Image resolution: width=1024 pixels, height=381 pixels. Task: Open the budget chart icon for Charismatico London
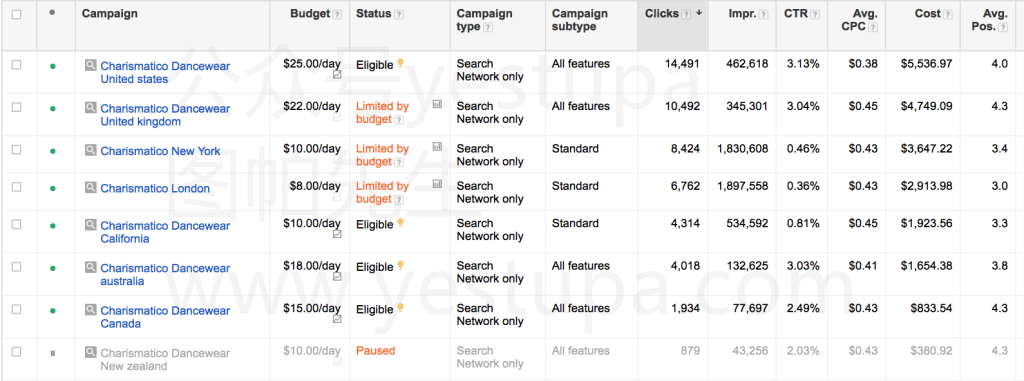click(437, 184)
